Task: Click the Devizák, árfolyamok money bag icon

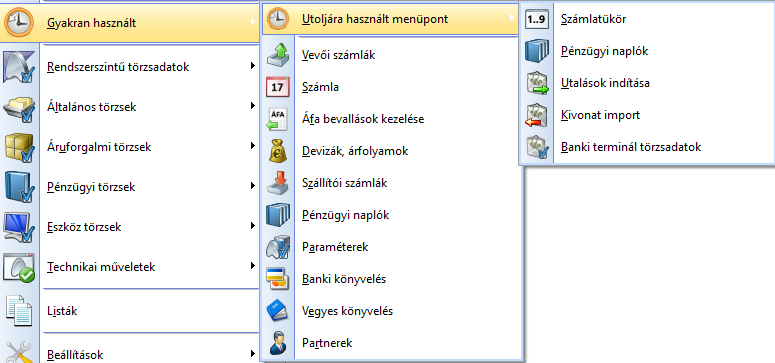Action: (278, 151)
